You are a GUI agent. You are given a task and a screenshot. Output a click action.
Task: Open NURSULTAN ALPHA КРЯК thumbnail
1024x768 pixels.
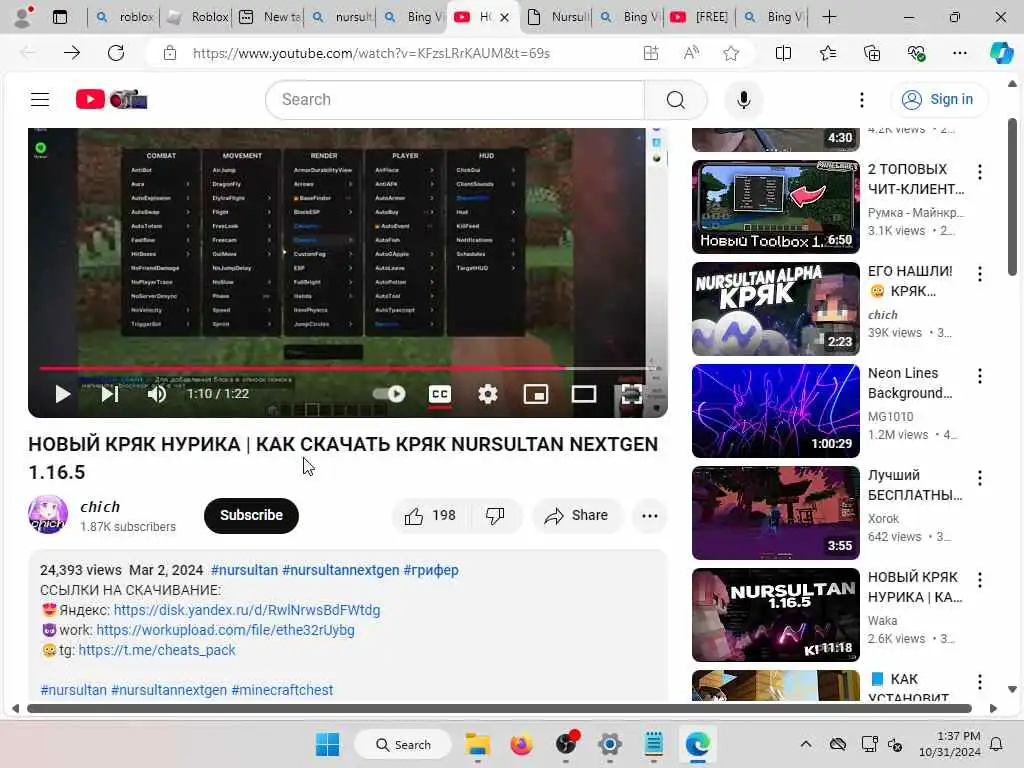point(776,309)
